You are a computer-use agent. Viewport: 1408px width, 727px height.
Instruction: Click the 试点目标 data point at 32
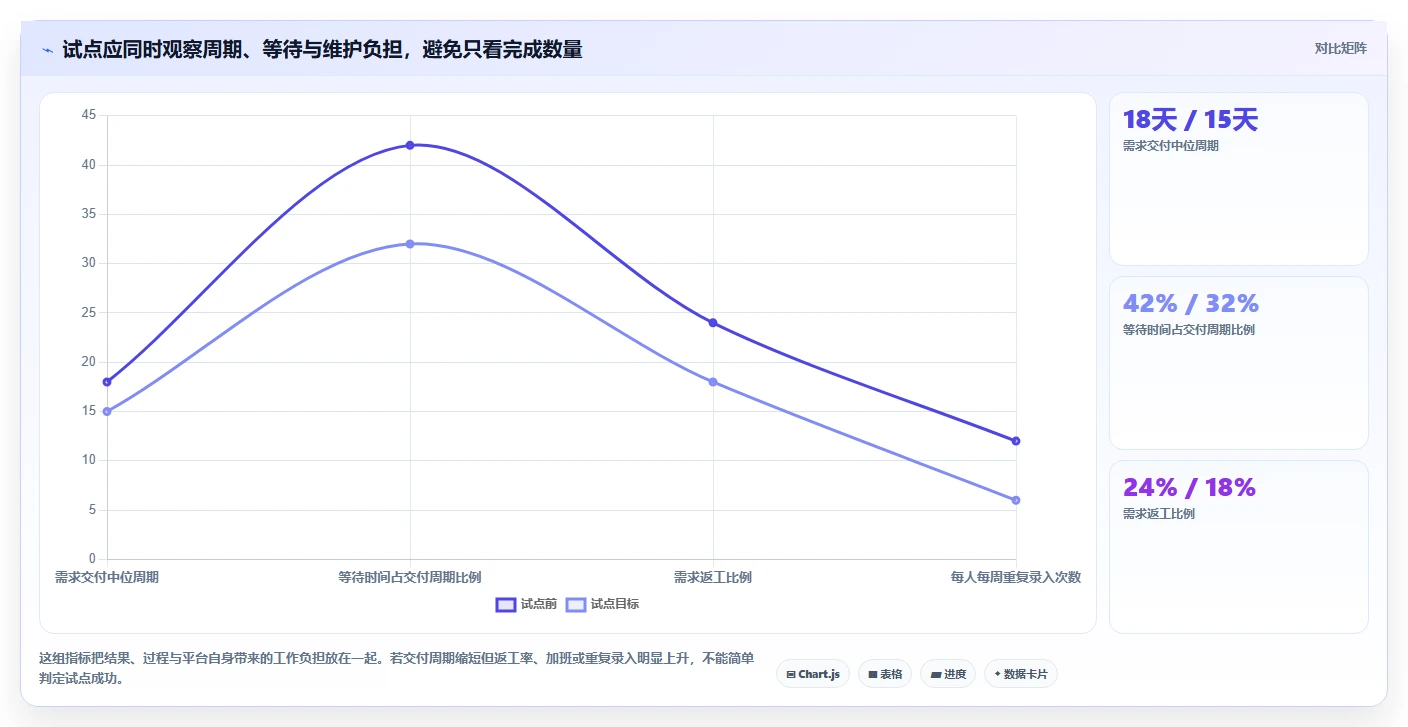pos(410,244)
